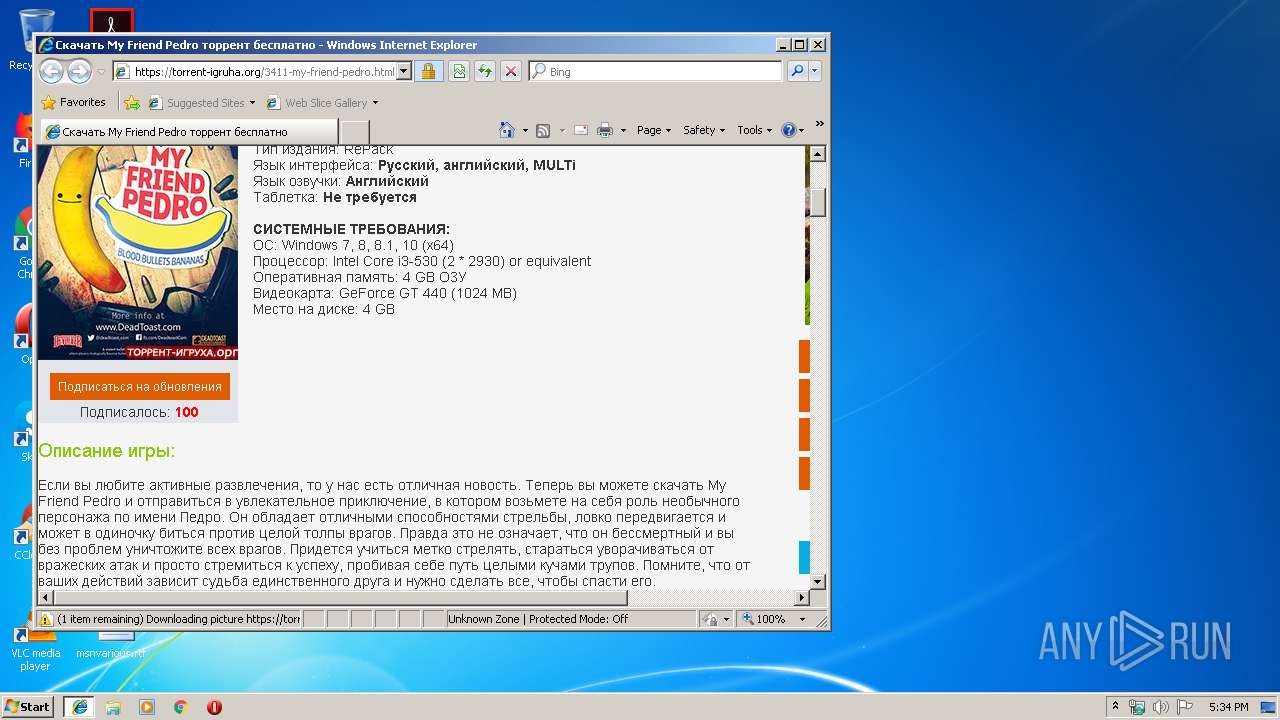Click the browser Forward arrow button
This screenshot has width=1280, height=720.
pyautogui.click(x=79, y=71)
